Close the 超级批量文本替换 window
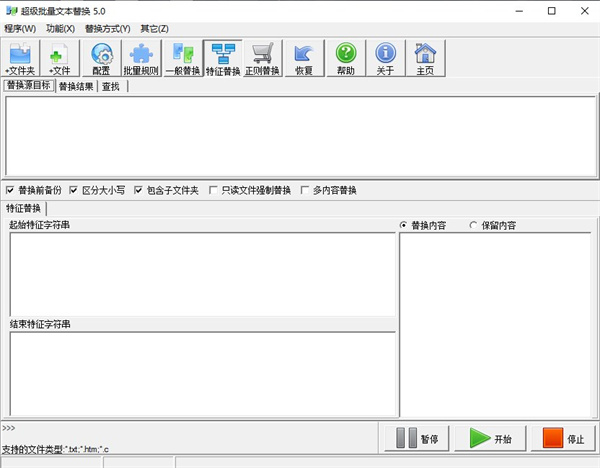This screenshot has width=600, height=468. [x=584, y=11]
